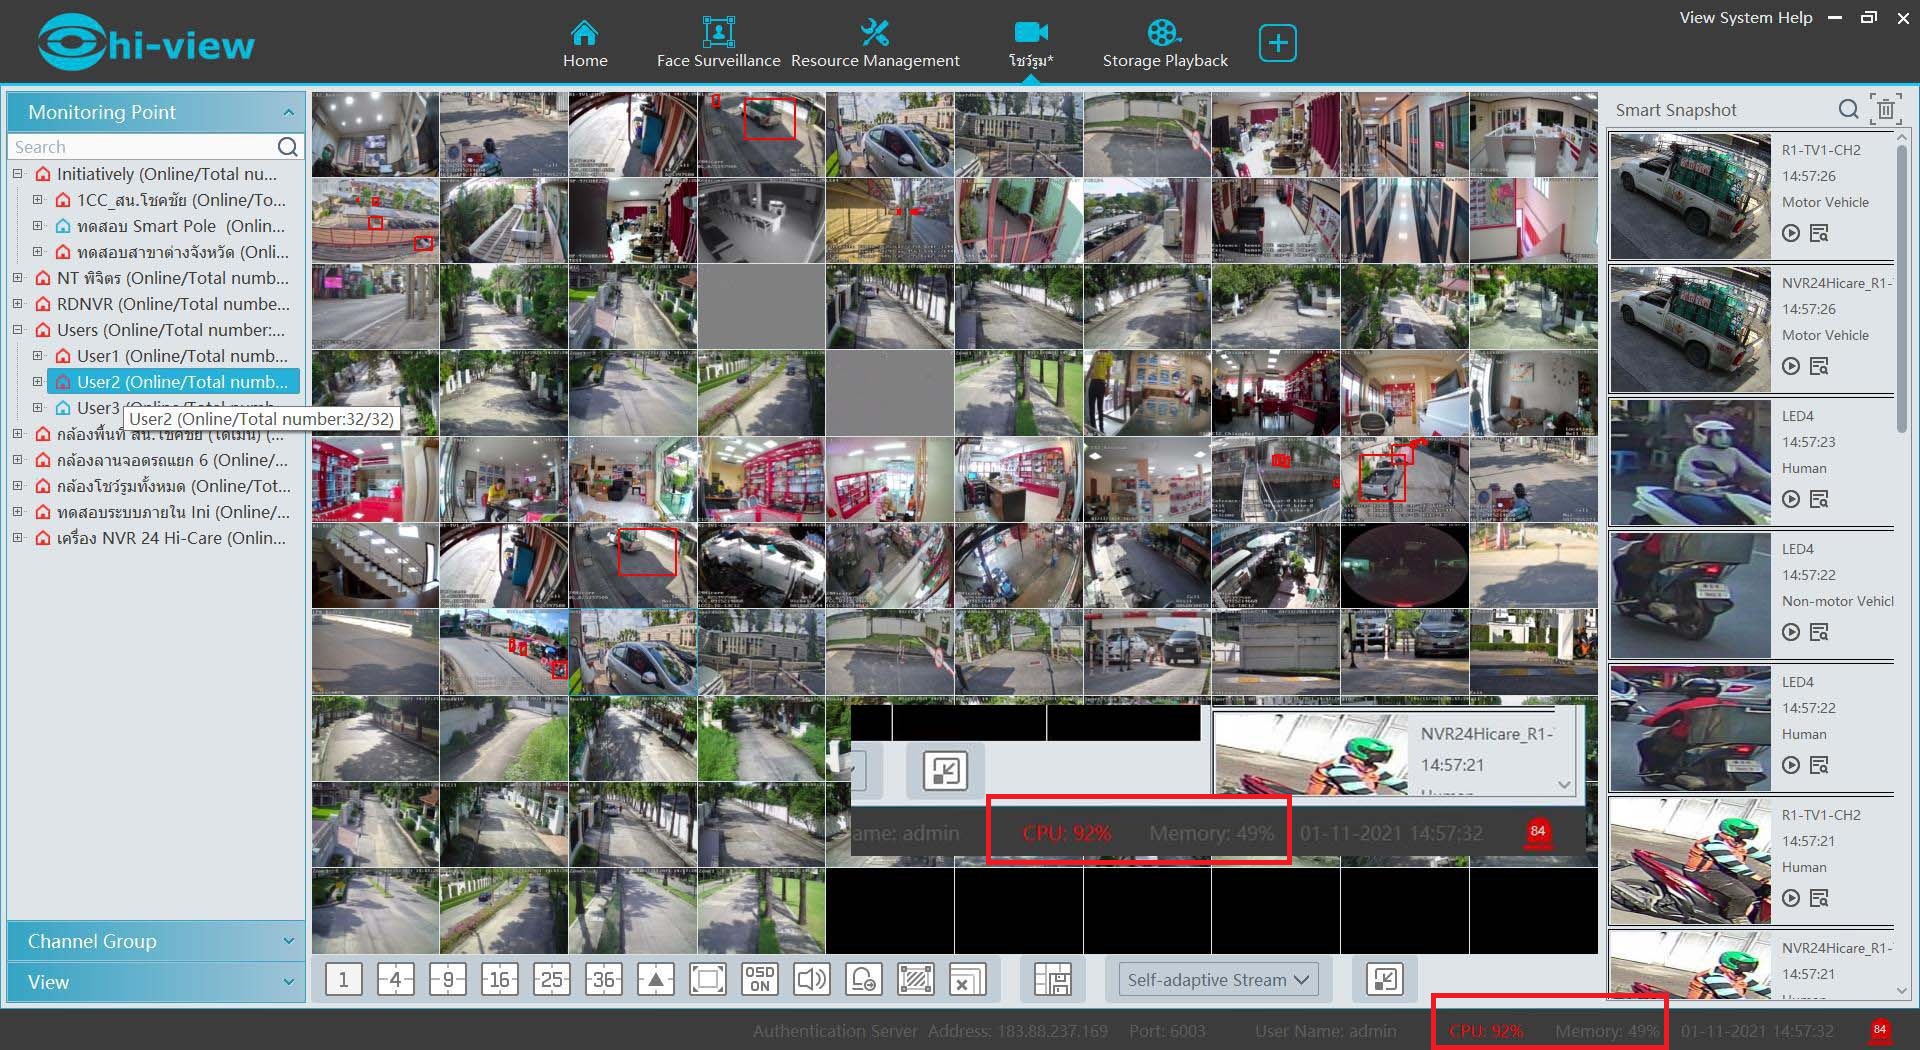Collapse the Monitoring Point panel
1920x1050 pixels.
pyautogui.click(x=288, y=112)
